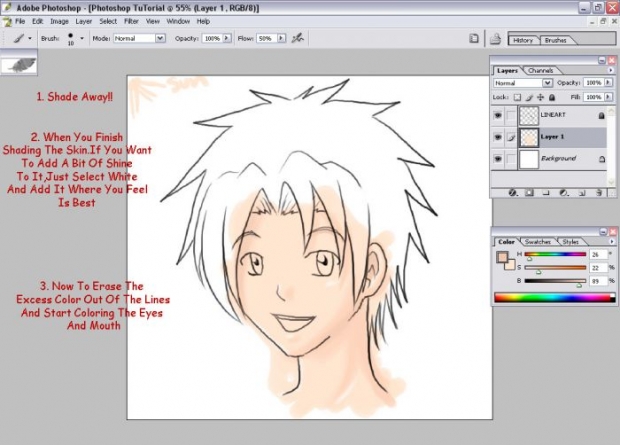Viewport: 620px width, 445px height.
Task: Open brush Opacity slider arrow
Action: (227, 38)
